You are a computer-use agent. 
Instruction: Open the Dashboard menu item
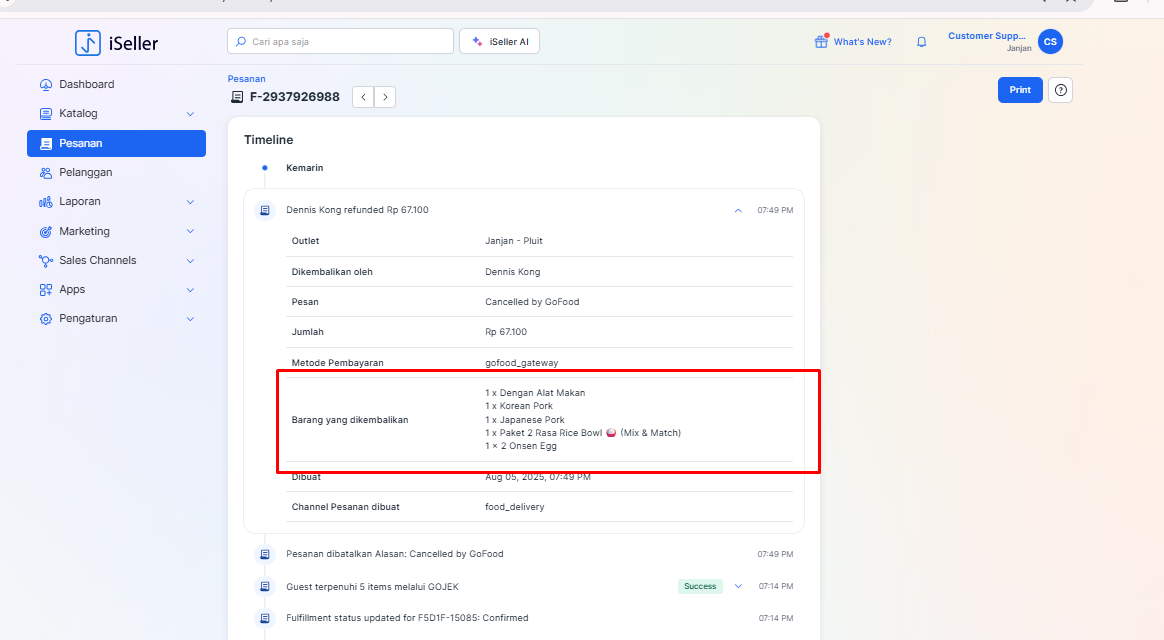click(x=86, y=85)
